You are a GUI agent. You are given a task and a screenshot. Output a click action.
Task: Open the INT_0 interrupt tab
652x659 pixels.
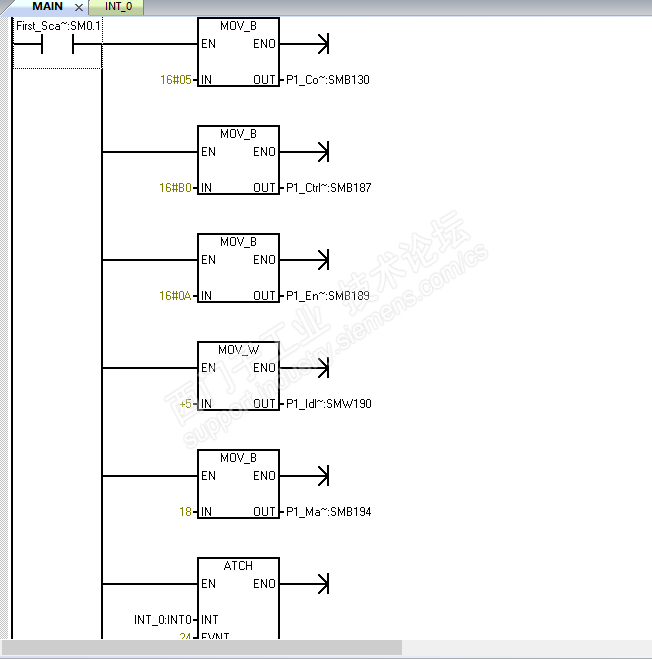tap(118, 7)
